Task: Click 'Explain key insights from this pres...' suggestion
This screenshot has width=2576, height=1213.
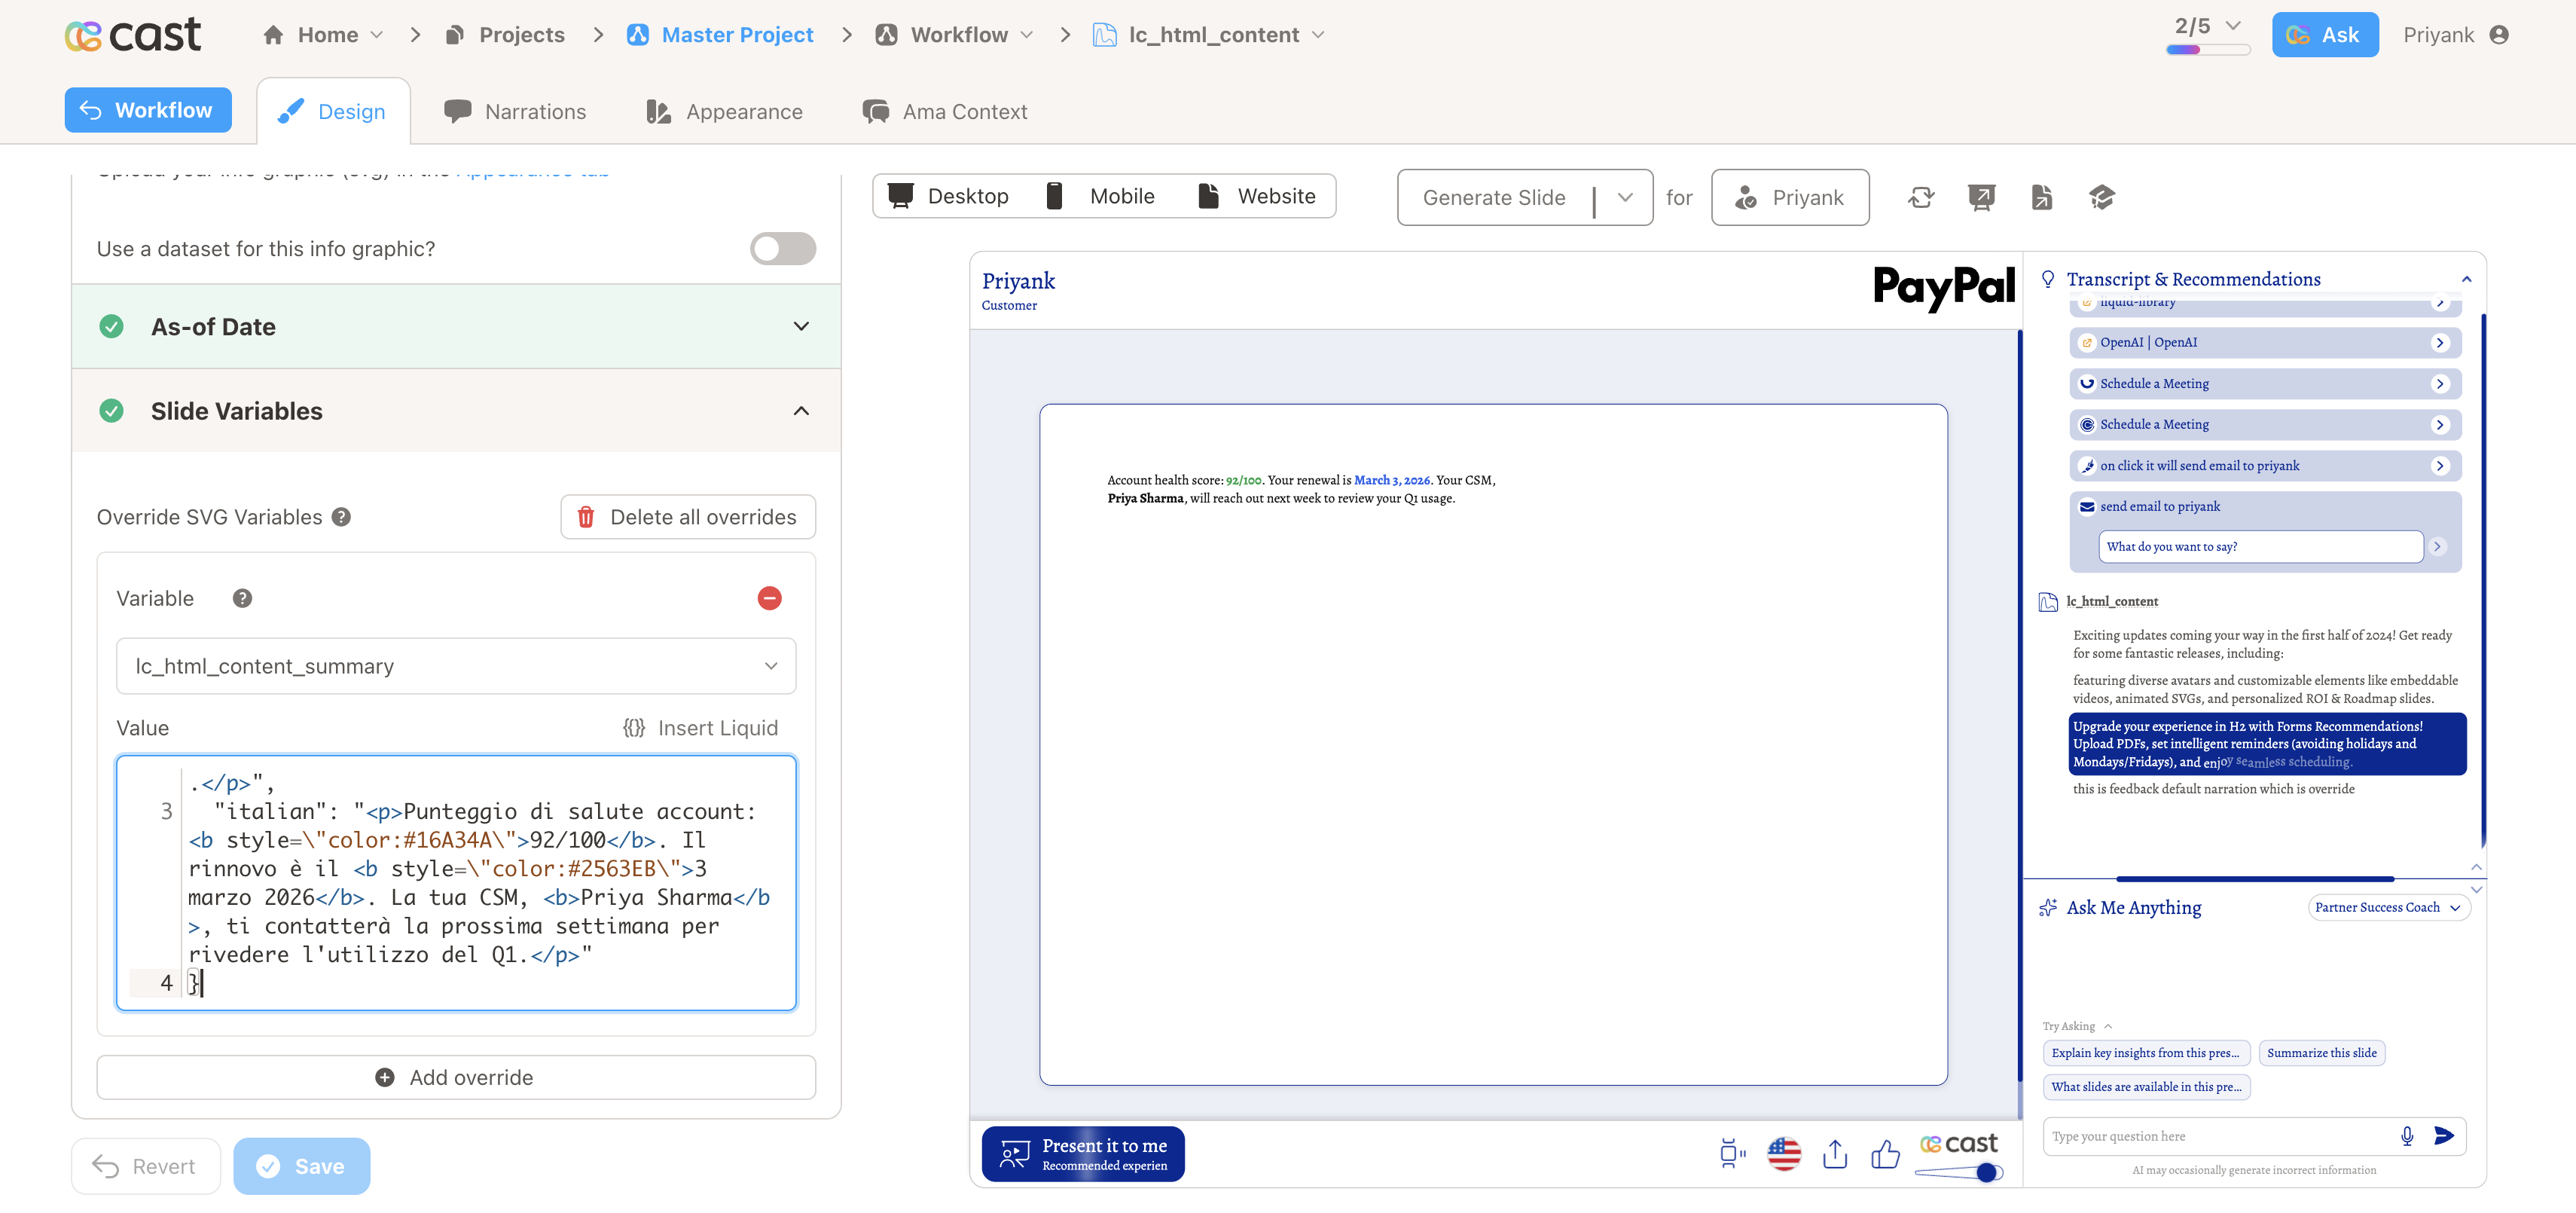Action: click(2146, 1053)
